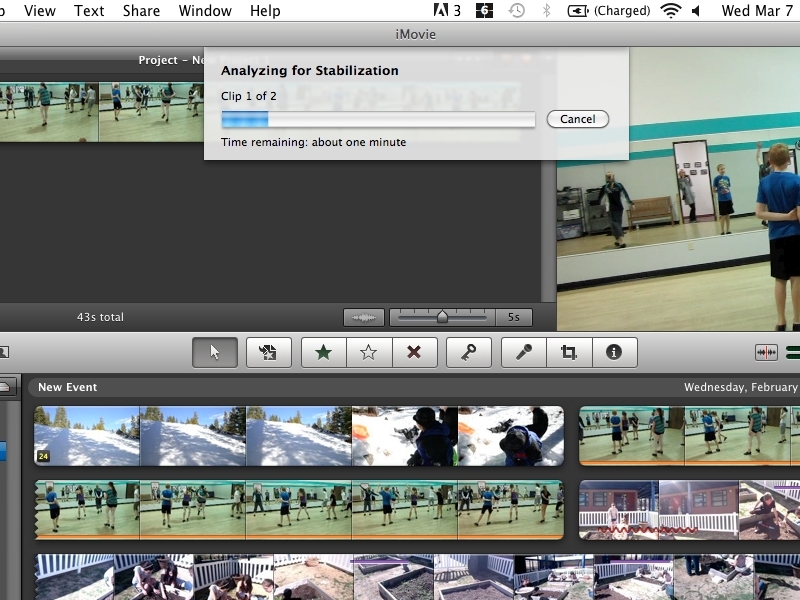Mark selection as favorite with green star
Image resolution: width=800 pixels, height=600 pixels.
[x=323, y=352]
